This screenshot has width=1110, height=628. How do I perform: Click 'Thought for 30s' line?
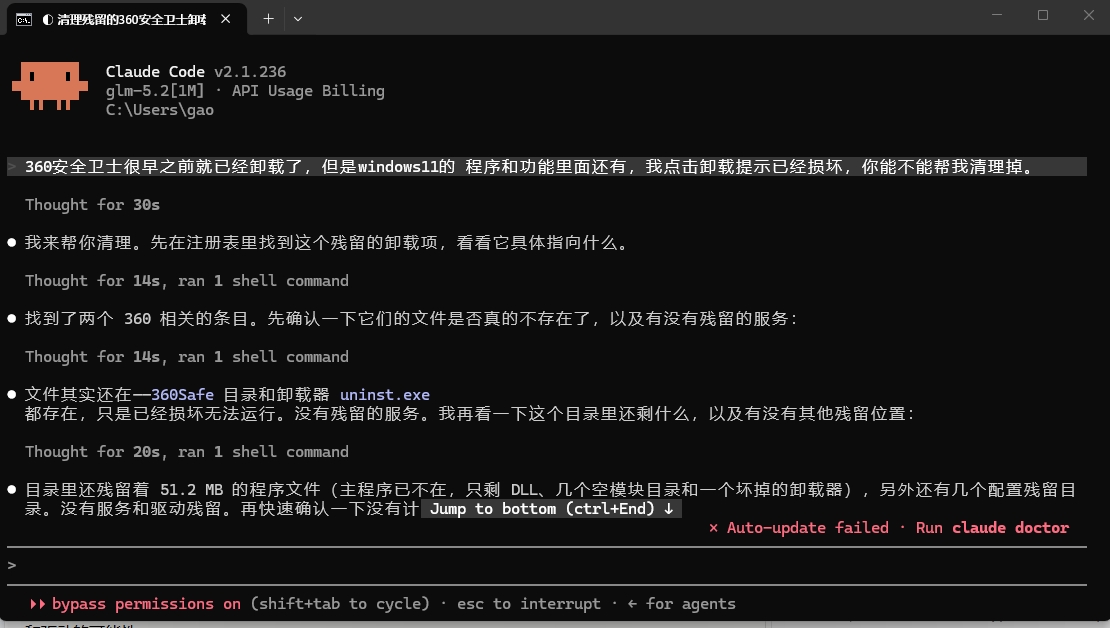click(x=92, y=205)
